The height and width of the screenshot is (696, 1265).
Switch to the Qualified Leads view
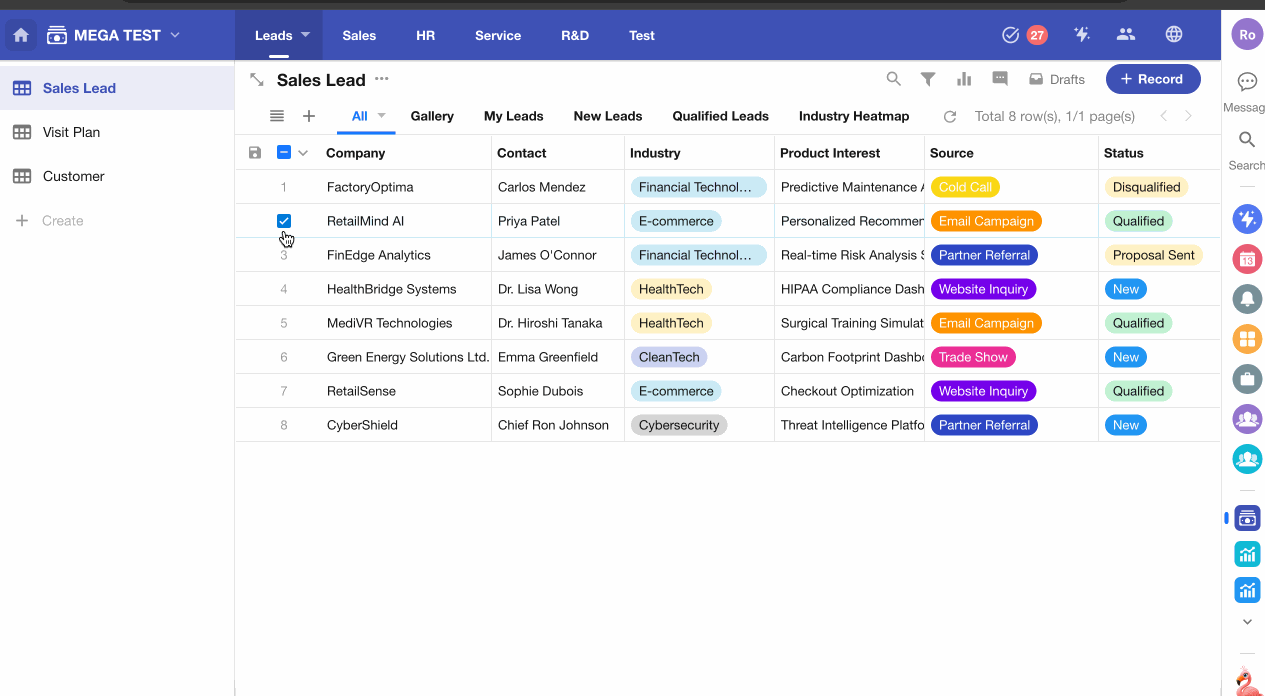tap(720, 116)
